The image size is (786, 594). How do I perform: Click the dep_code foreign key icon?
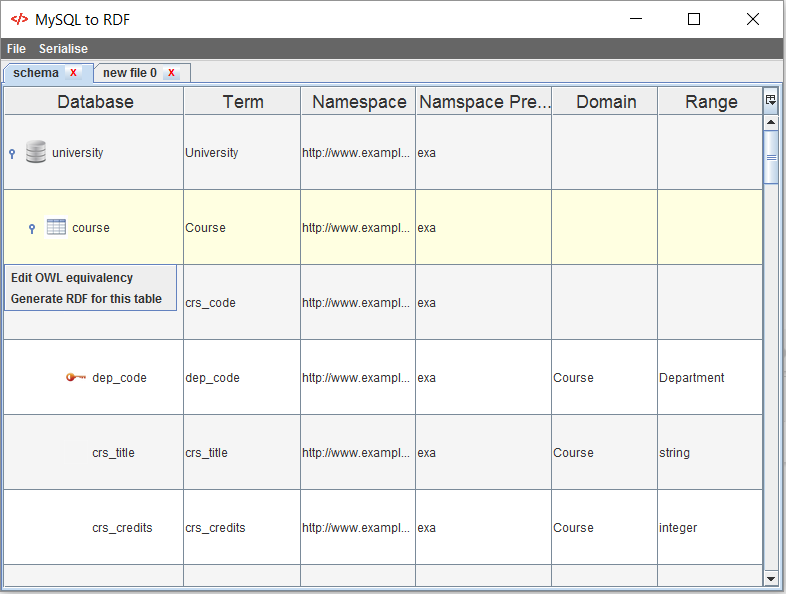(76, 377)
